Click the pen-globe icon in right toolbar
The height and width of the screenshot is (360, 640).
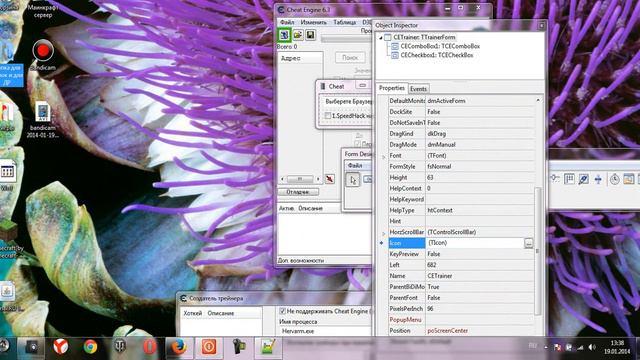pos(583,179)
